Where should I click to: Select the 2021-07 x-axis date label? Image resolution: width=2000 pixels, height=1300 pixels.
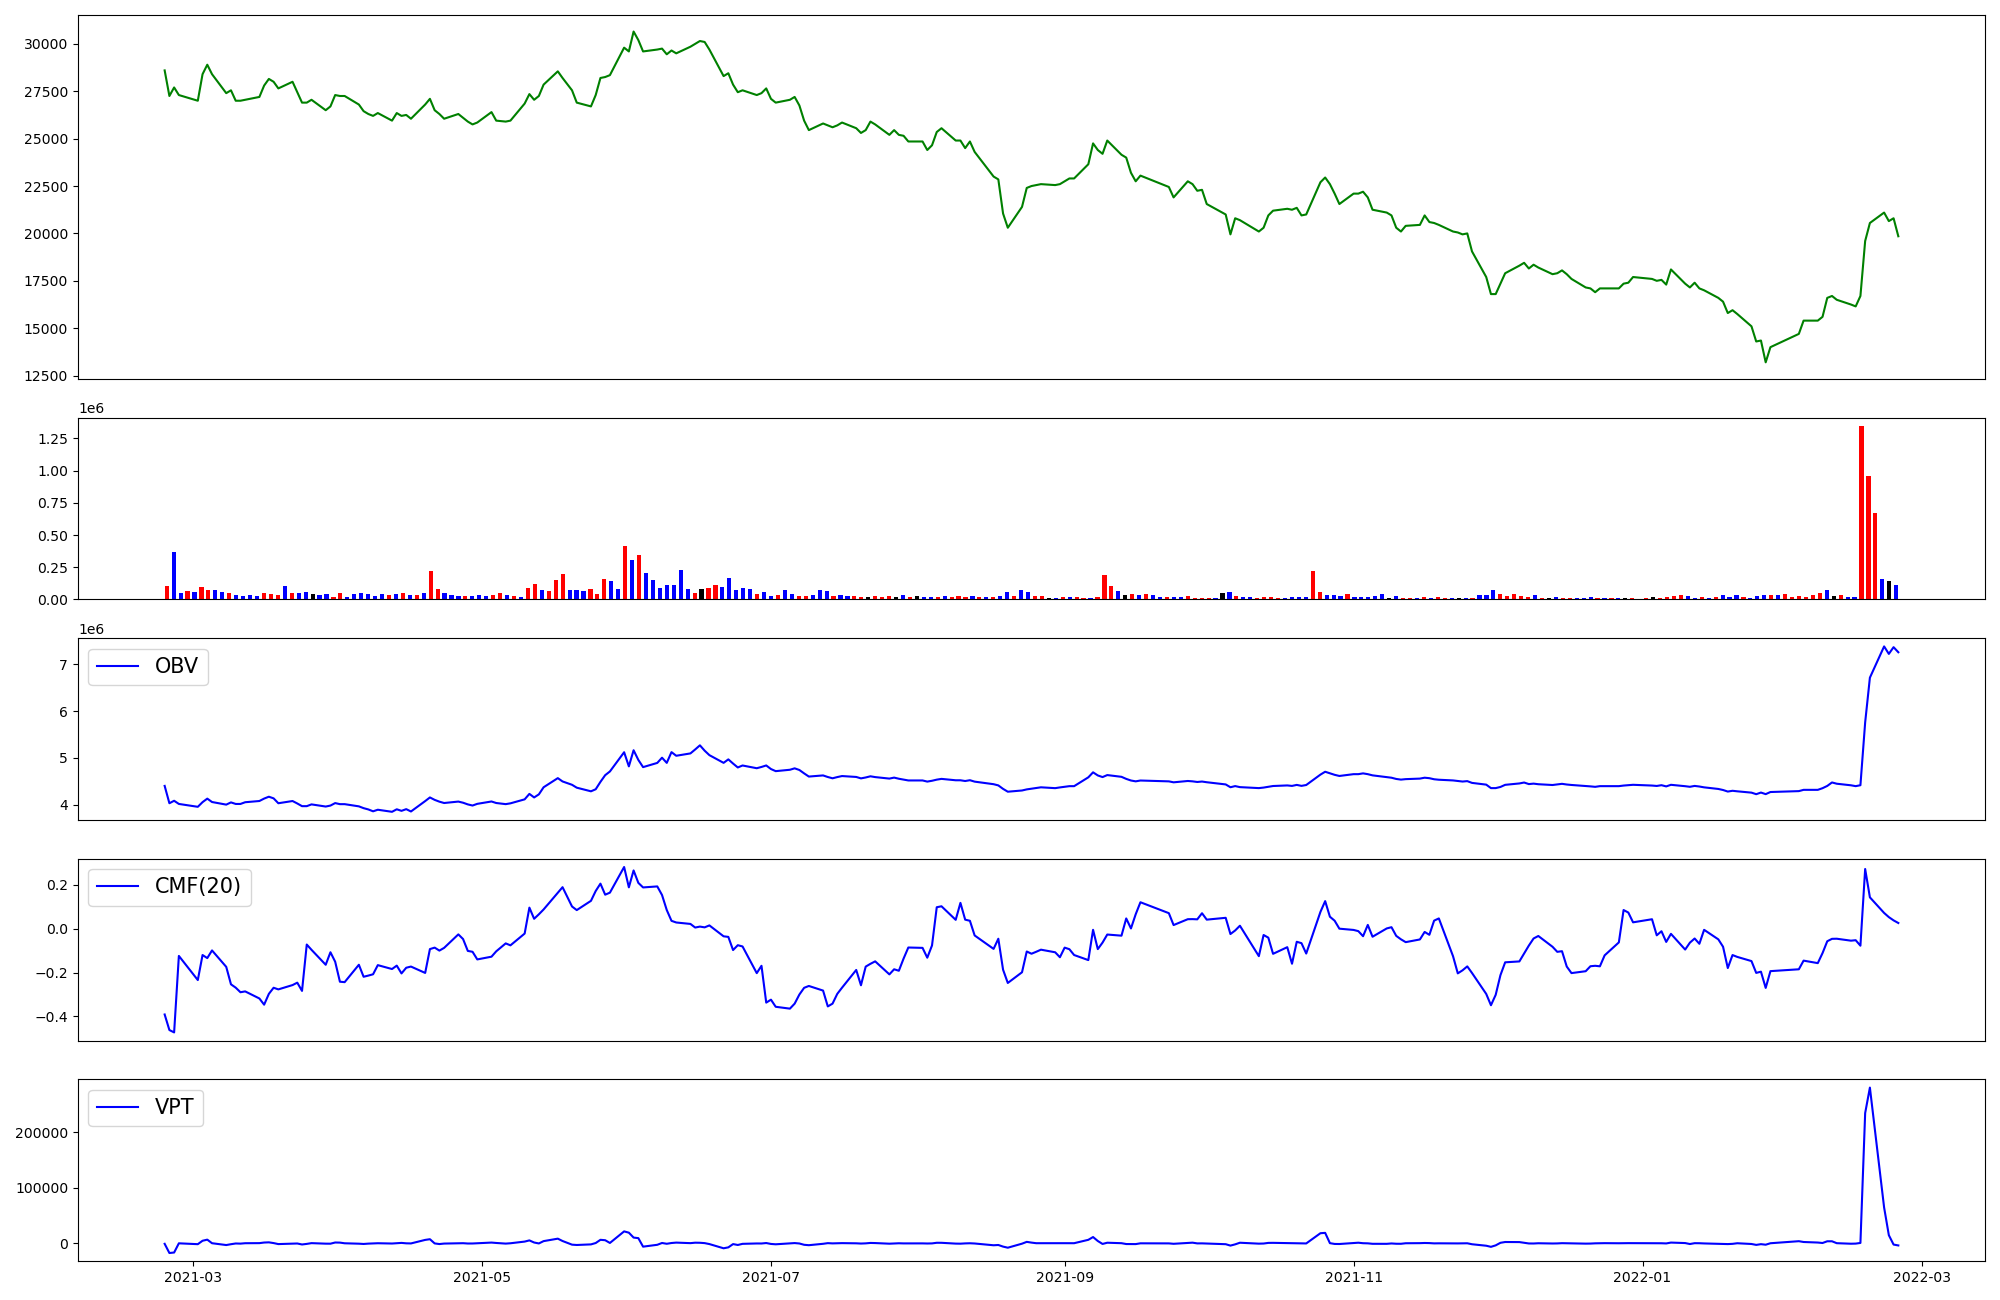click(772, 1277)
